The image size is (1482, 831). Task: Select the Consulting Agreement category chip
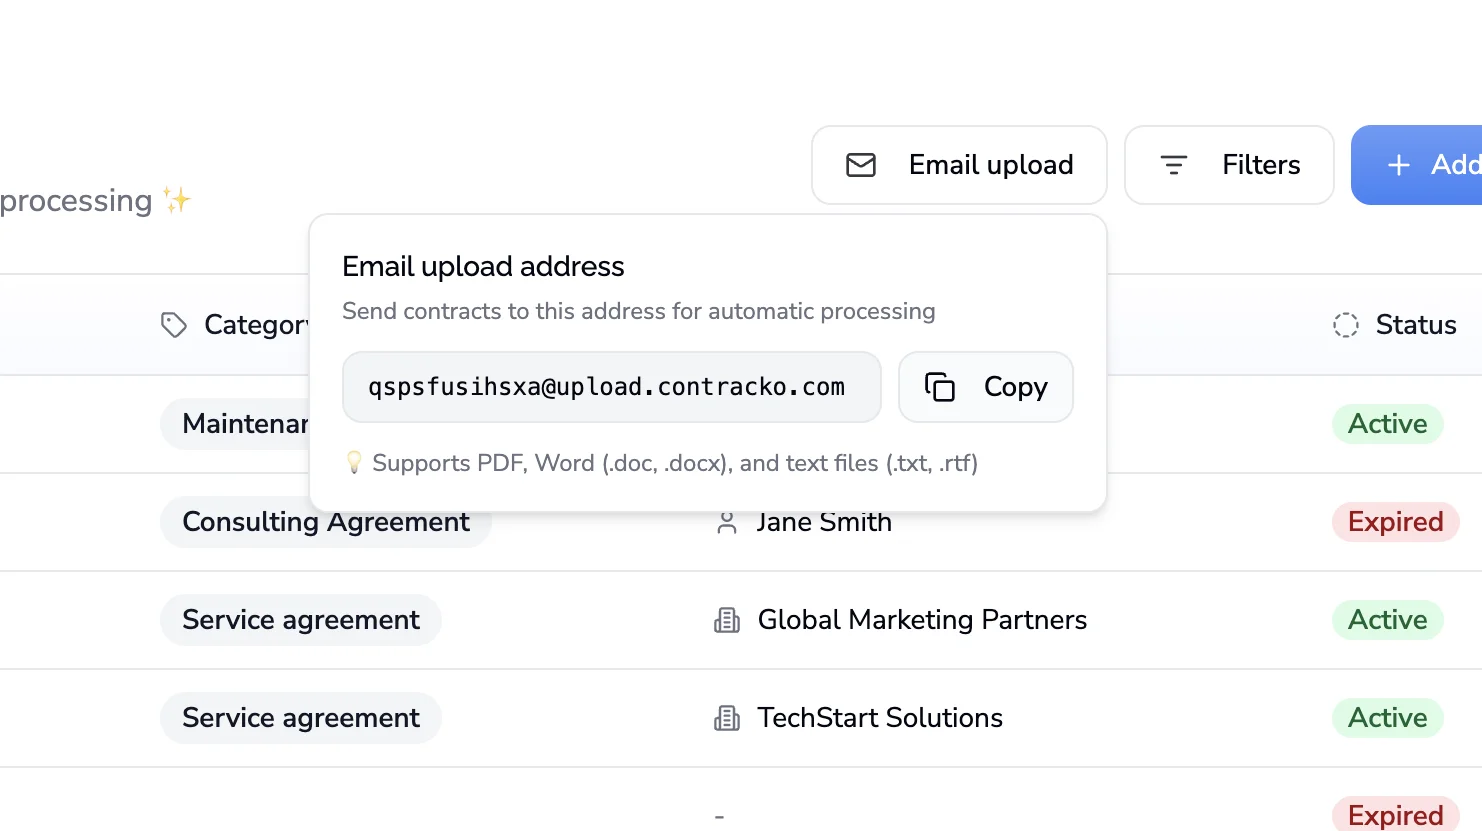click(x=325, y=521)
